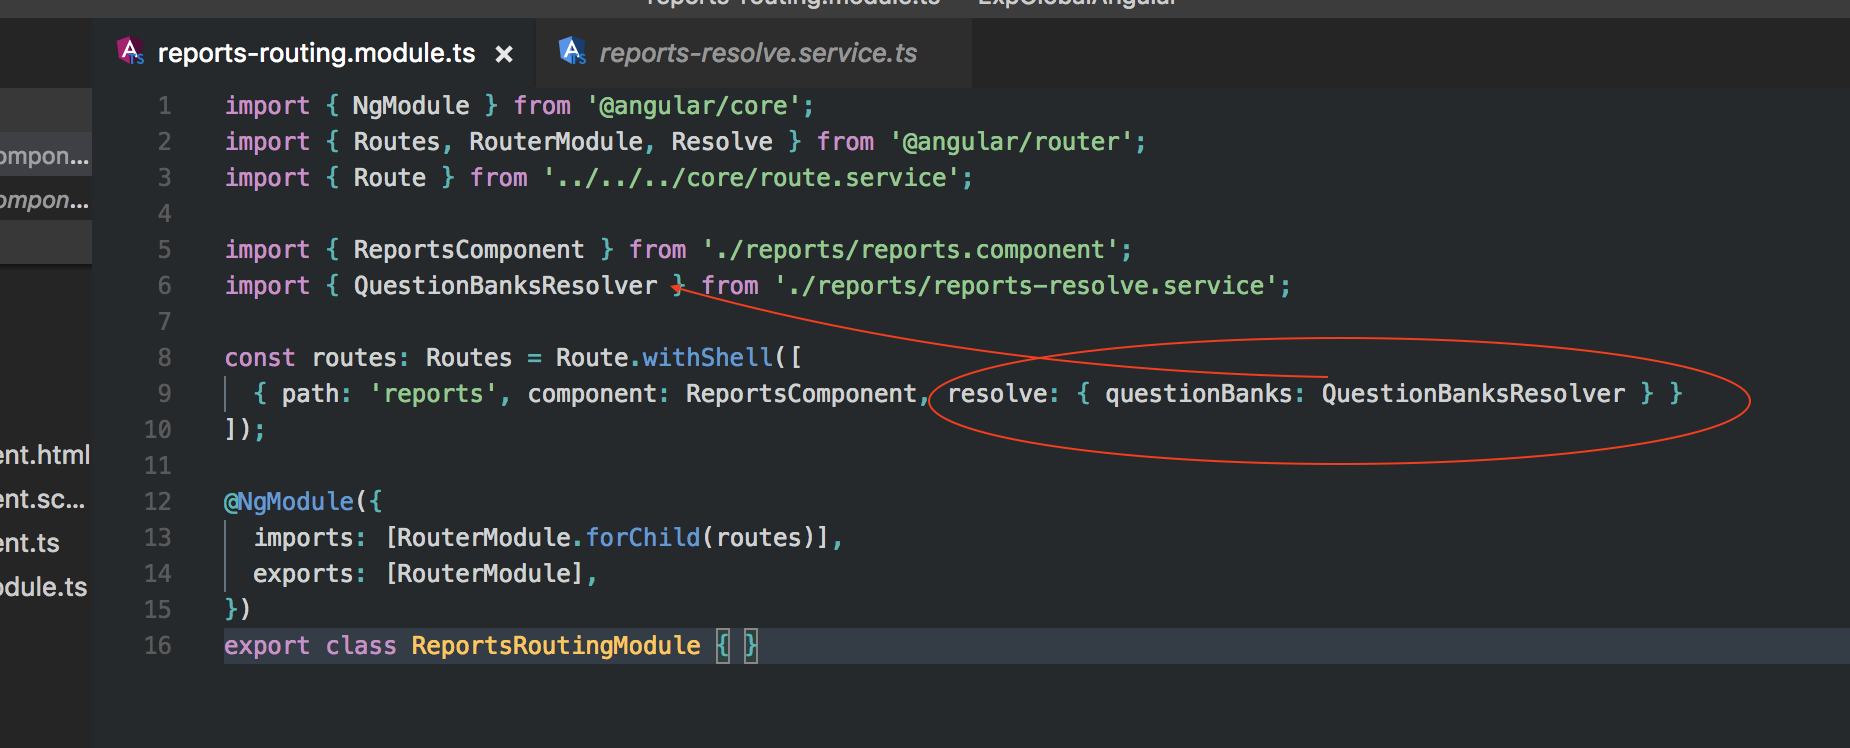Viewport: 1850px width, 748px height.
Task: Click the '@angular/core' import path
Action: (694, 106)
